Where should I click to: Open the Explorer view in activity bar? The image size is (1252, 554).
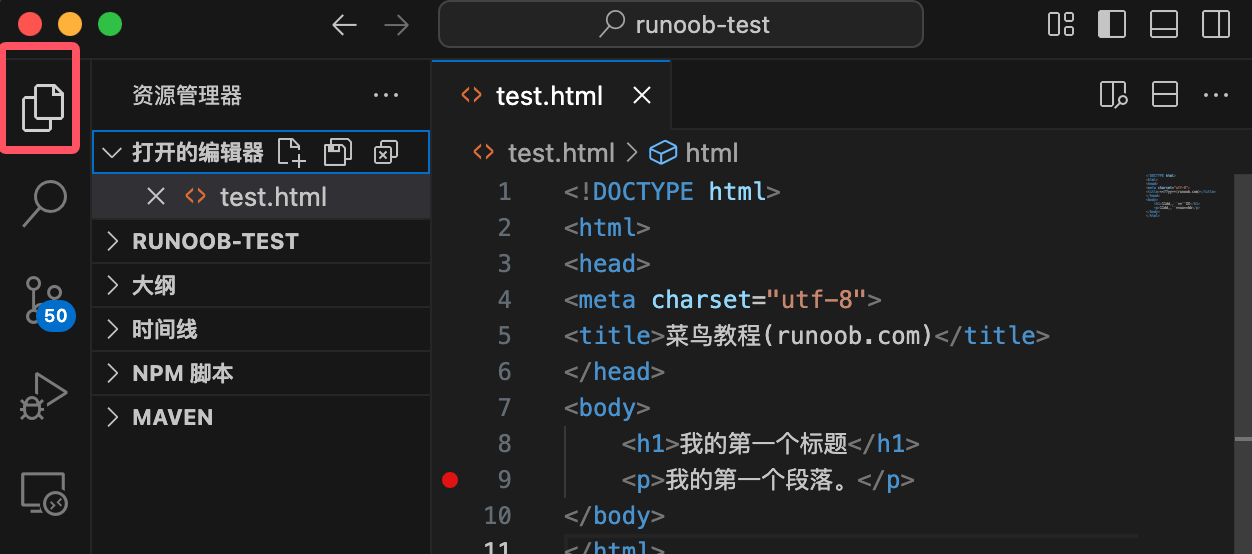pyautogui.click(x=43, y=105)
